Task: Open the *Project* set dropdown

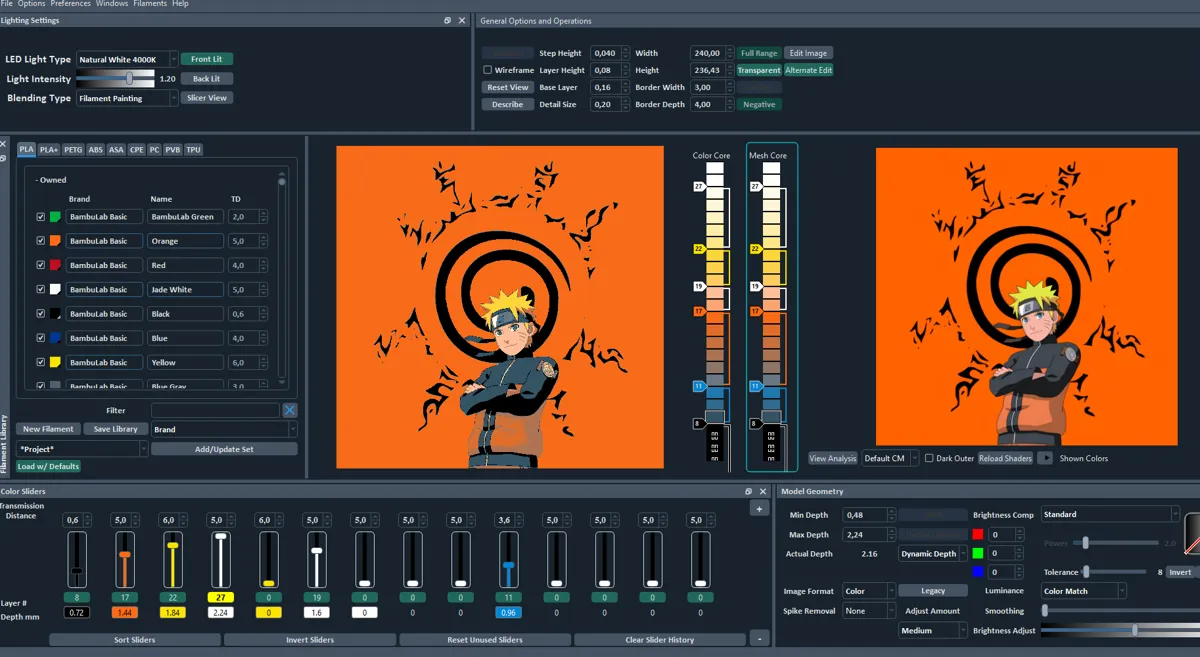Action: point(82,449)
